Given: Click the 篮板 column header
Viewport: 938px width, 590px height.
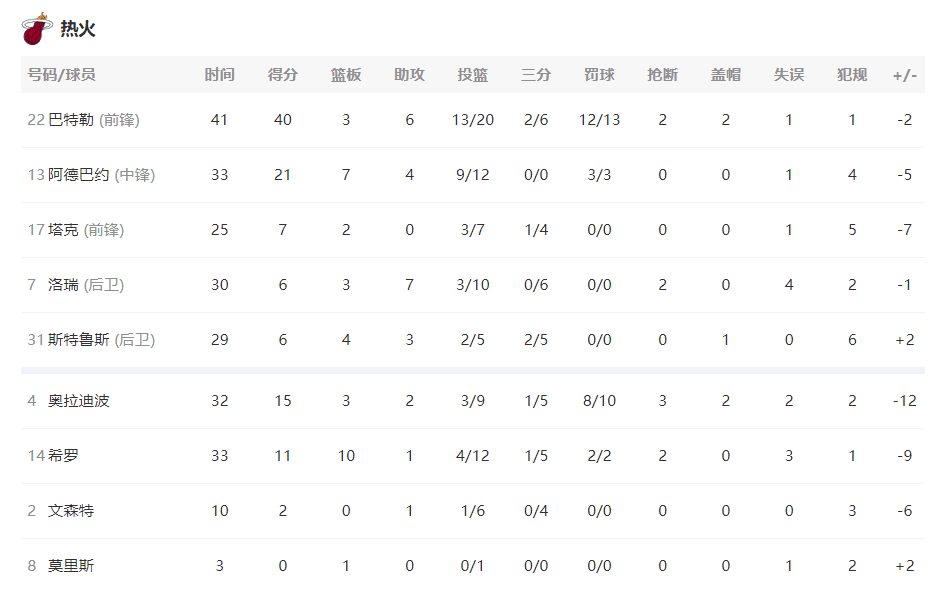Looking at the screenshot, I should point(346,75).
